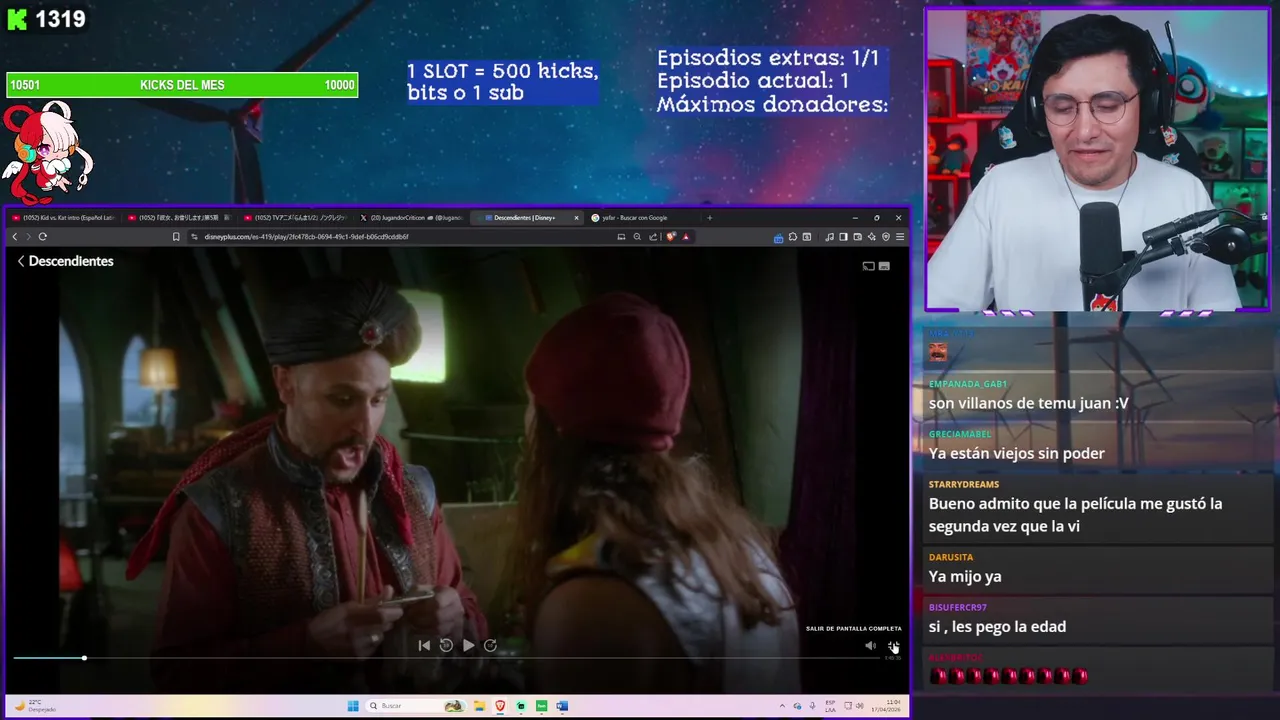
Task: Click the streamer webcam feed
Action: [1097, 160]
